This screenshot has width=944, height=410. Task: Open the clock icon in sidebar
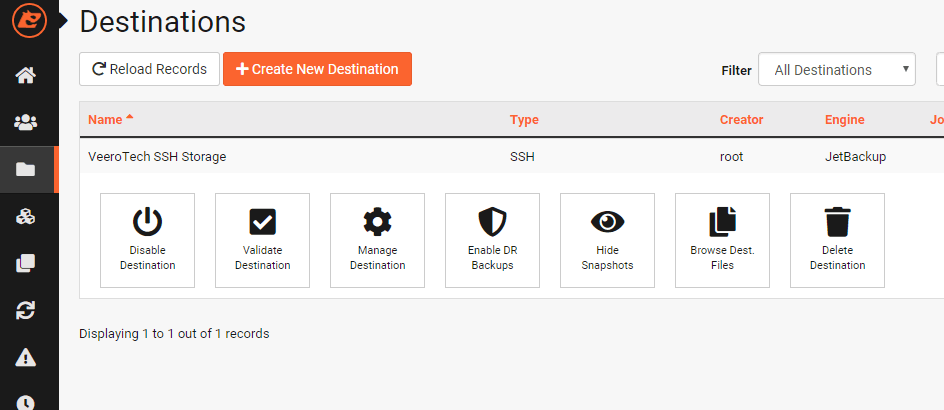pos(26,401)
